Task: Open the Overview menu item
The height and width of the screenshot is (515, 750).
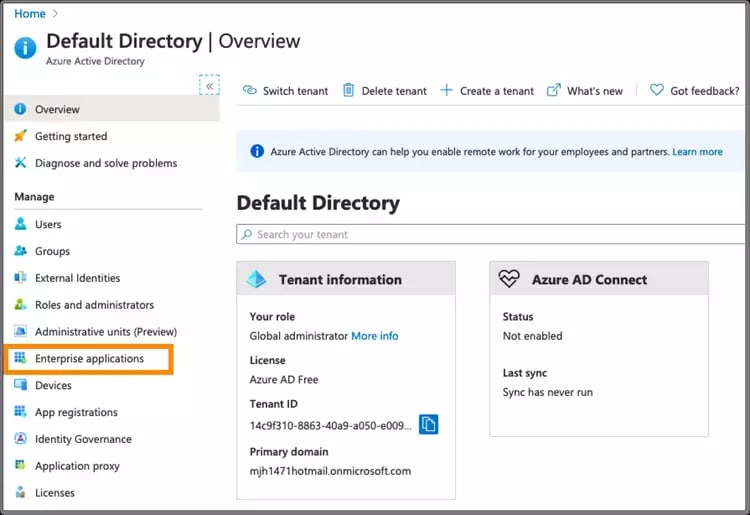Action: pyautogui.click(x=113, y=109)
